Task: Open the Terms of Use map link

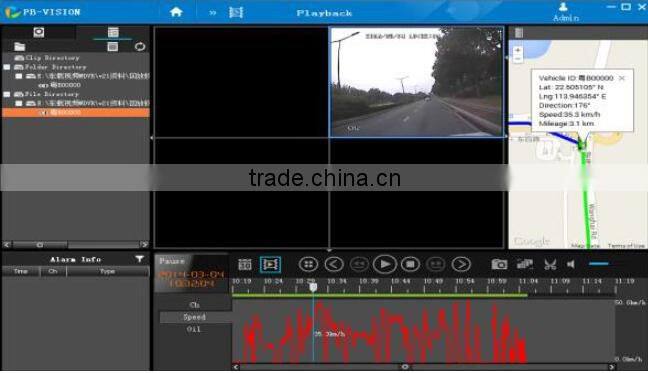Action: 626,246
